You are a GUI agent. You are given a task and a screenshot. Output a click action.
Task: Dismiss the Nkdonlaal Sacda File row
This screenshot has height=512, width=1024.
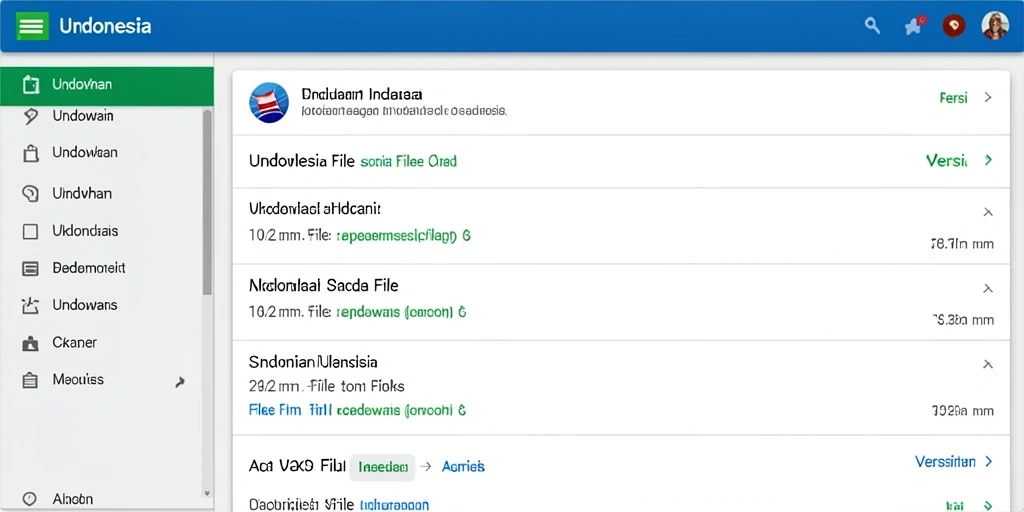(988, 288)
